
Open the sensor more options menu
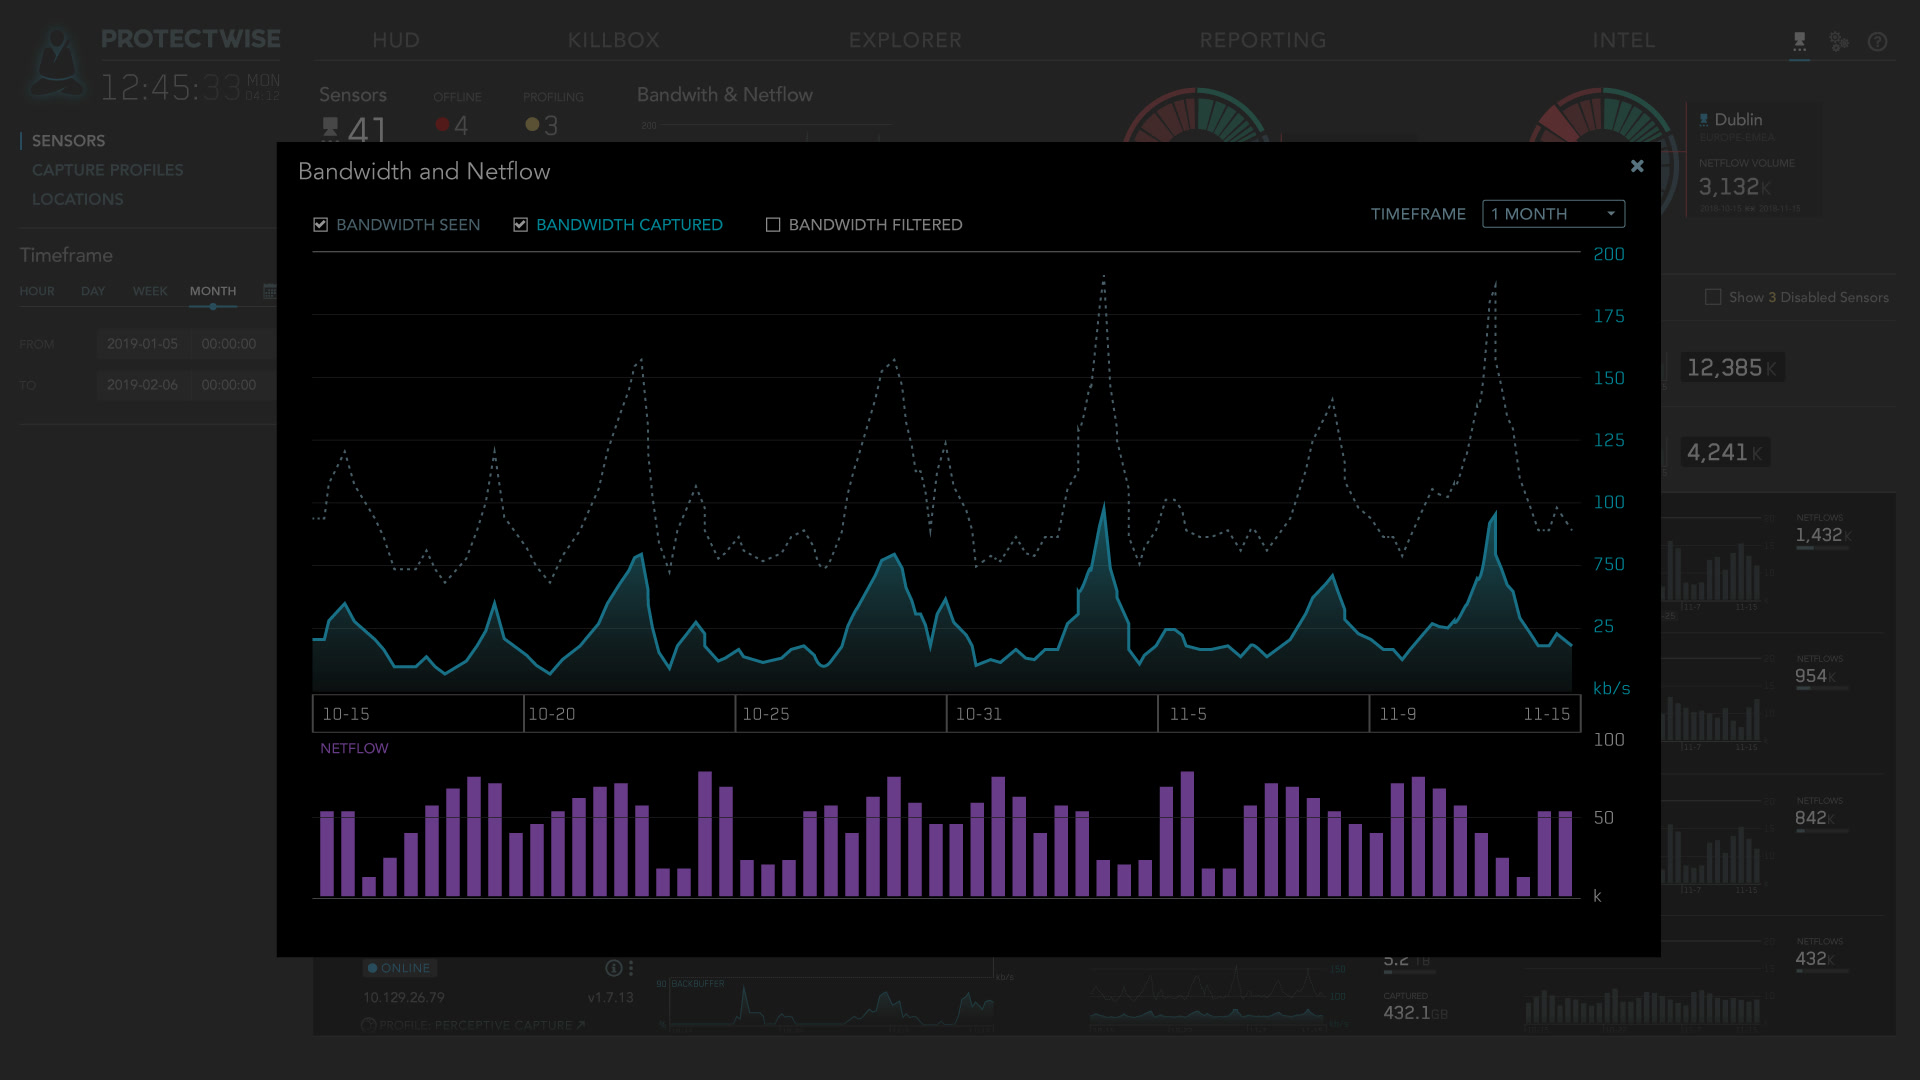coord(631,968)
